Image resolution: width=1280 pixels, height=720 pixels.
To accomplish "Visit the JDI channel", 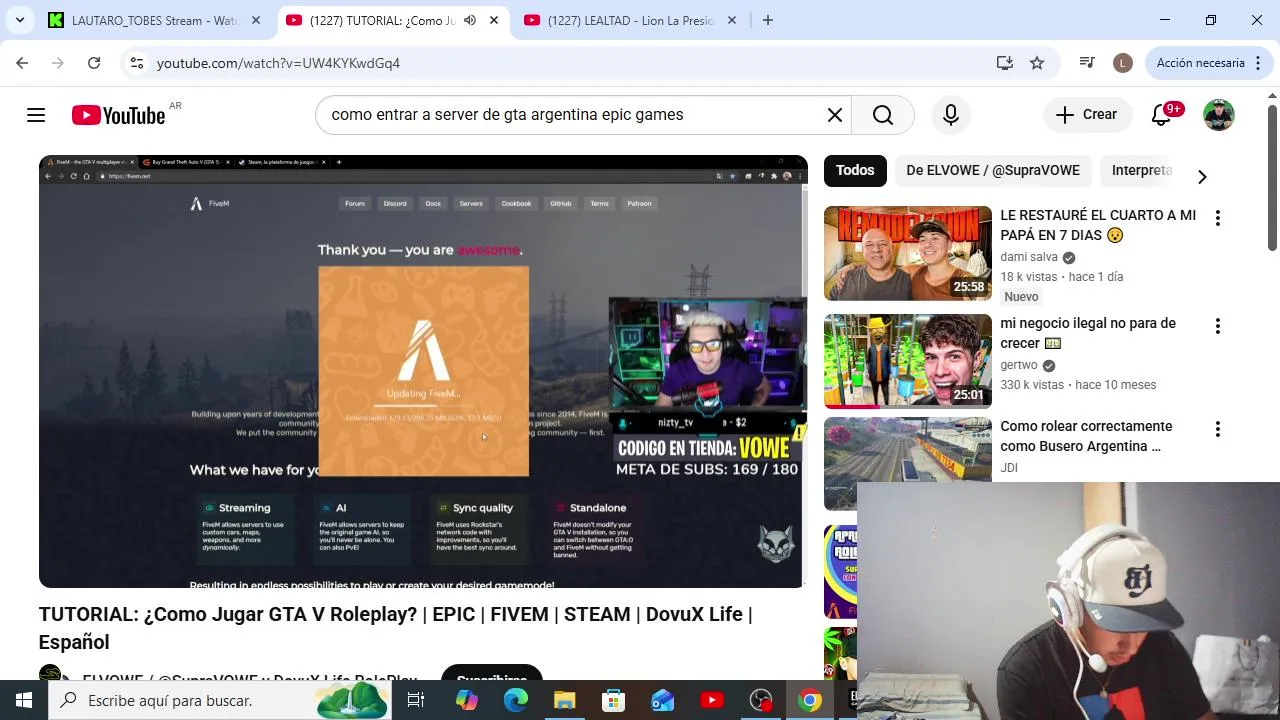I will pyautogui.click(x=1009, y=468).
